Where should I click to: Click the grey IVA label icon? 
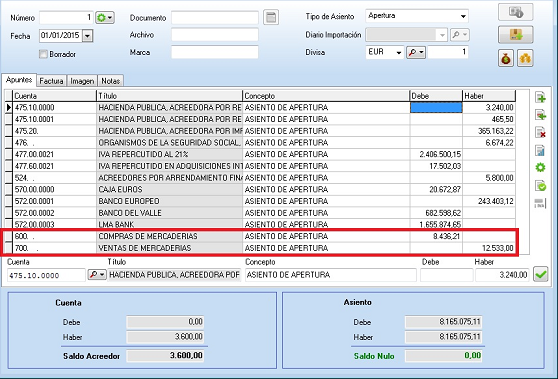tap(540, 203)
